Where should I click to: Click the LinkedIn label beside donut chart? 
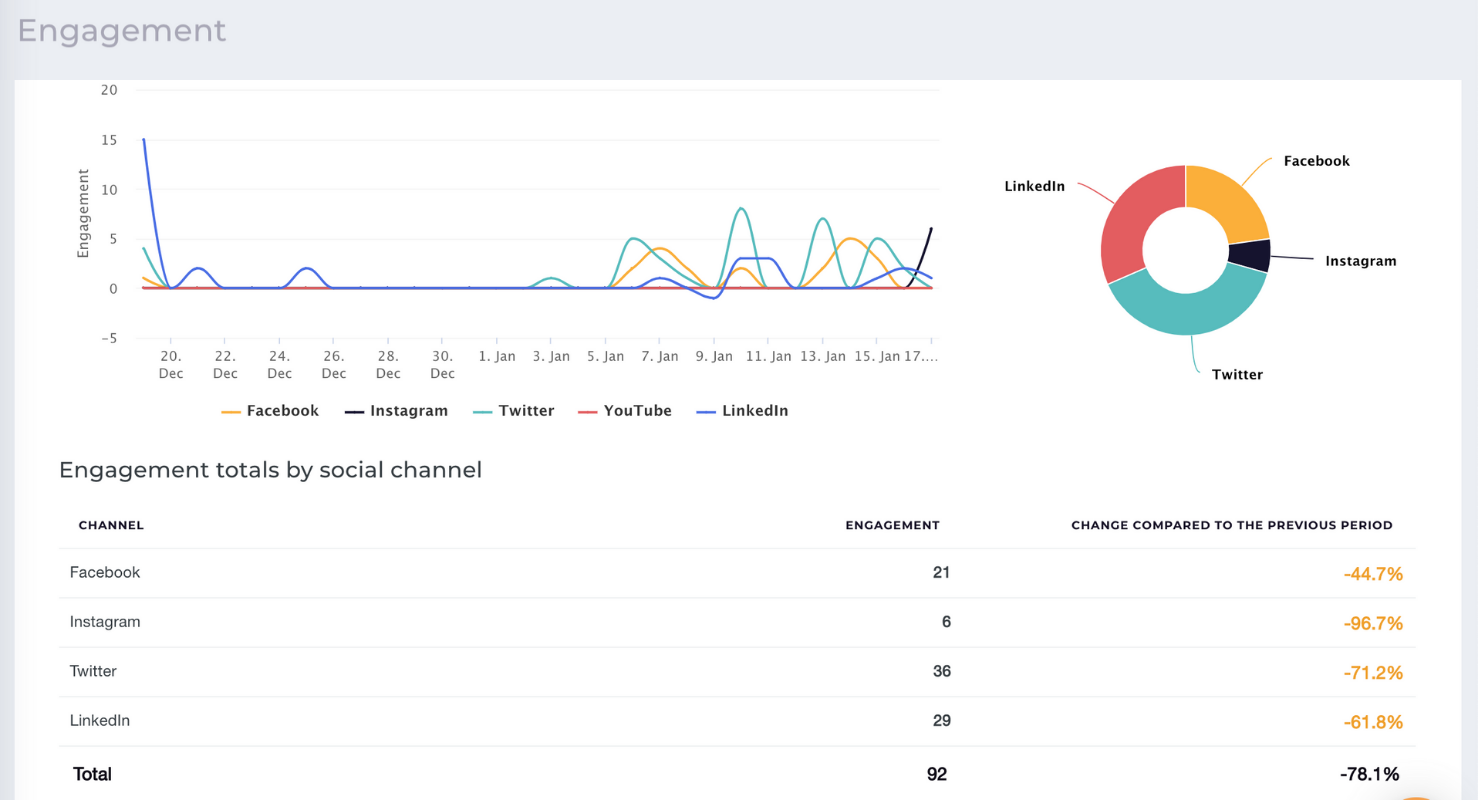[1034, 186]
